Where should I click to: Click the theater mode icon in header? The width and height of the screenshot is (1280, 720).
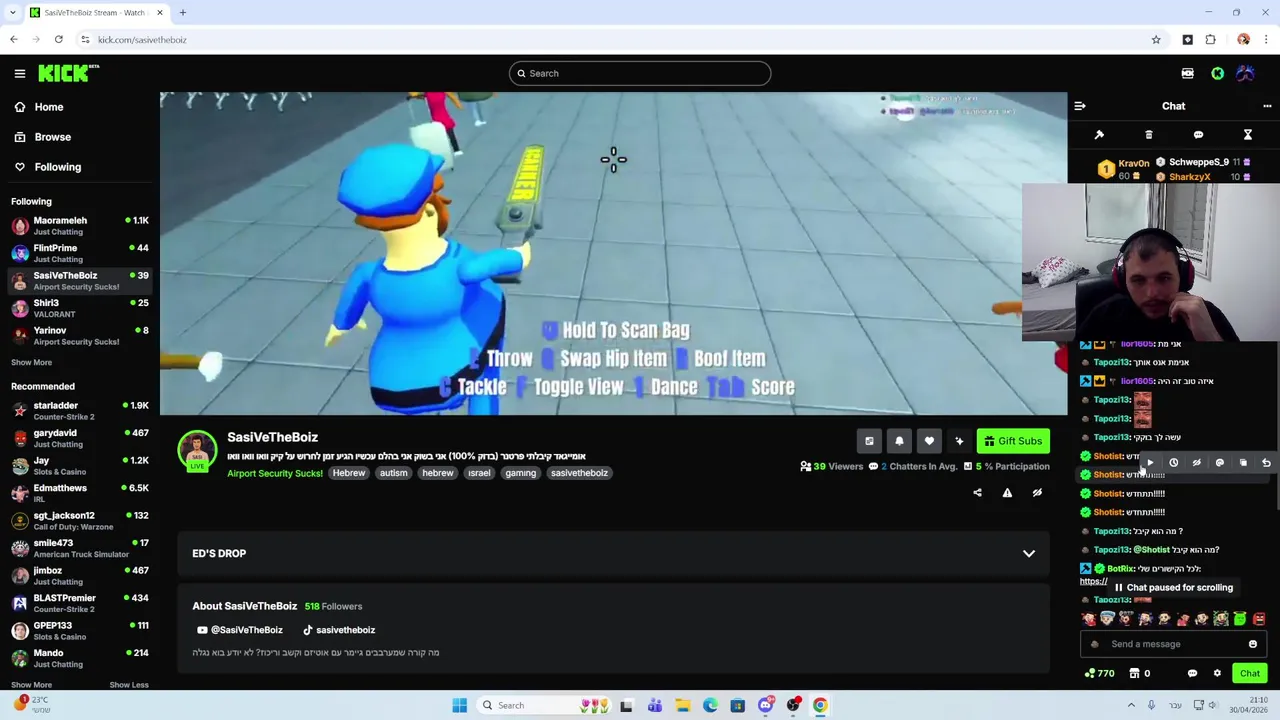click(x=1187, y=73)
